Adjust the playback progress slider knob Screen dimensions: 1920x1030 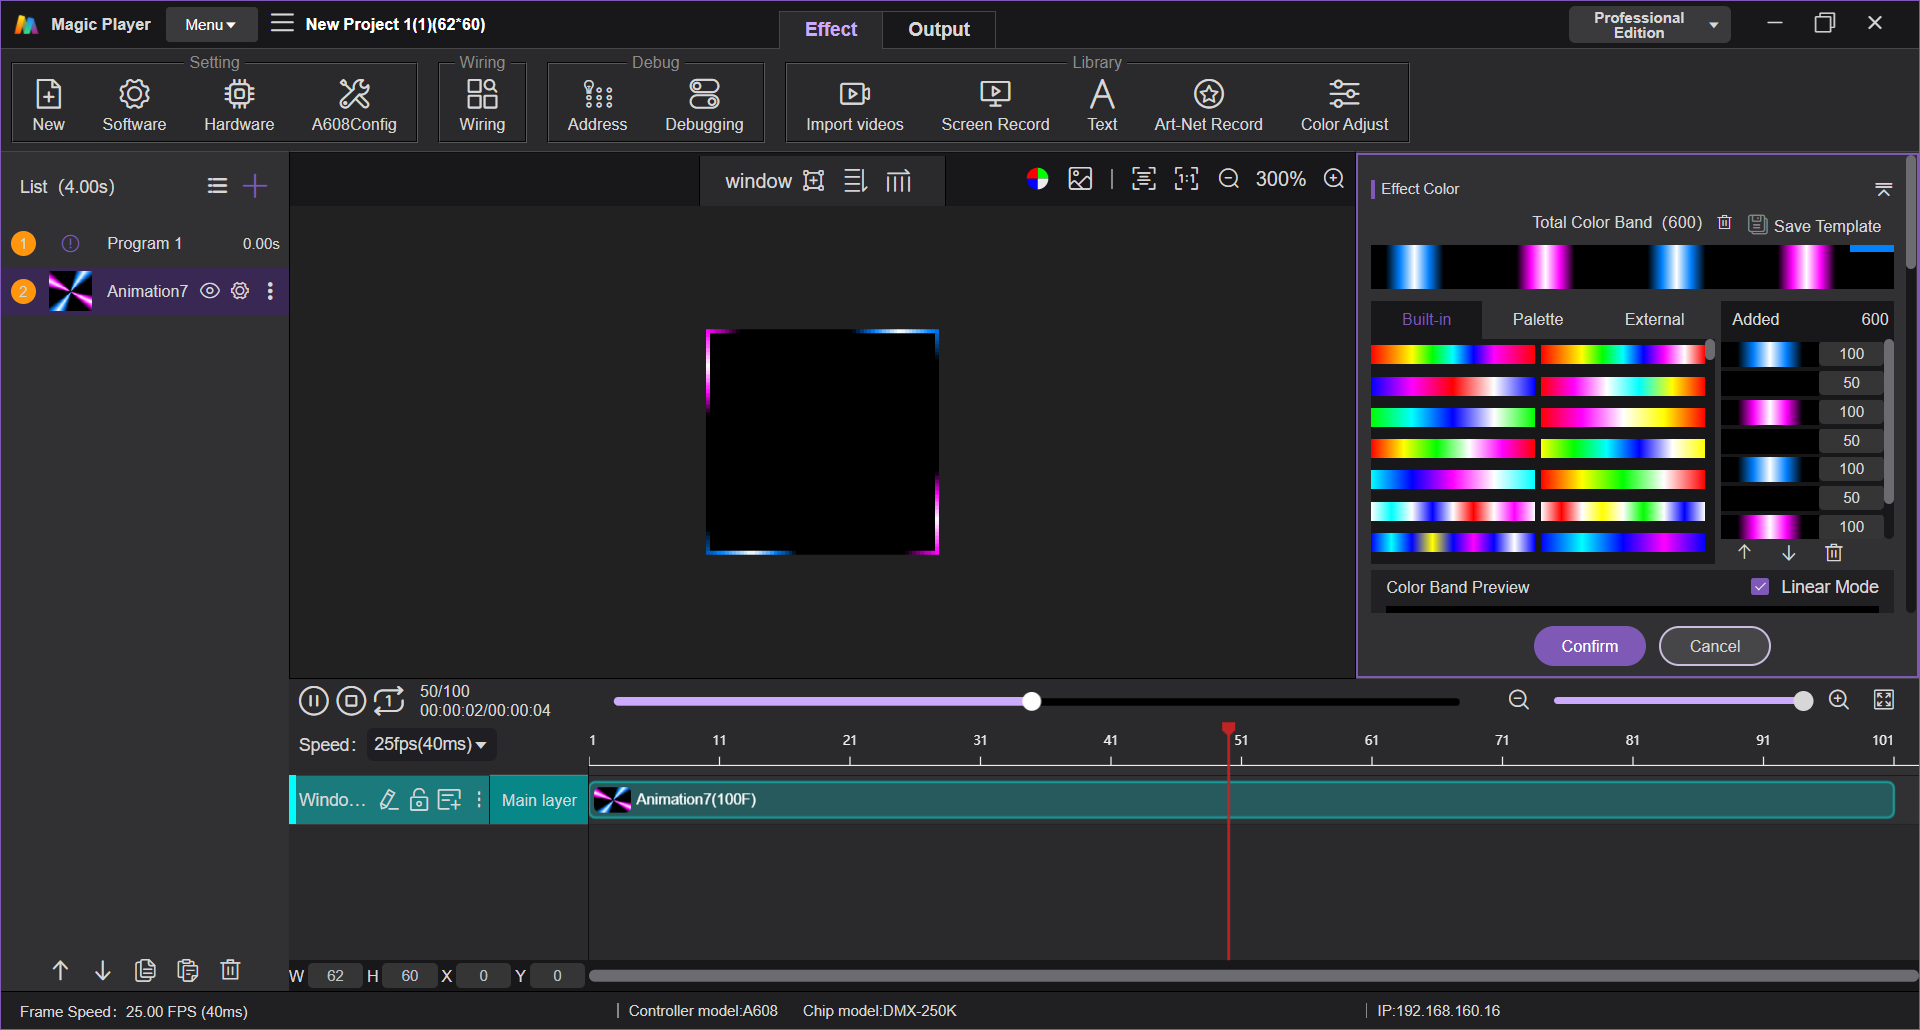click(1032, 701)
